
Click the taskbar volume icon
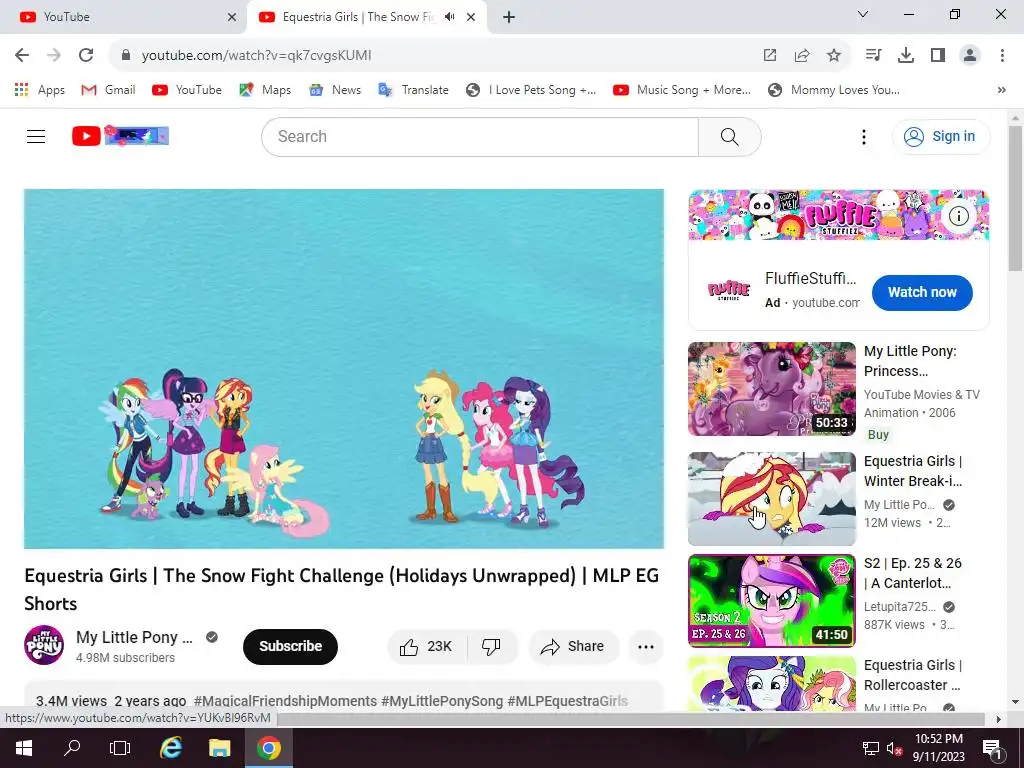pos(894,748)
